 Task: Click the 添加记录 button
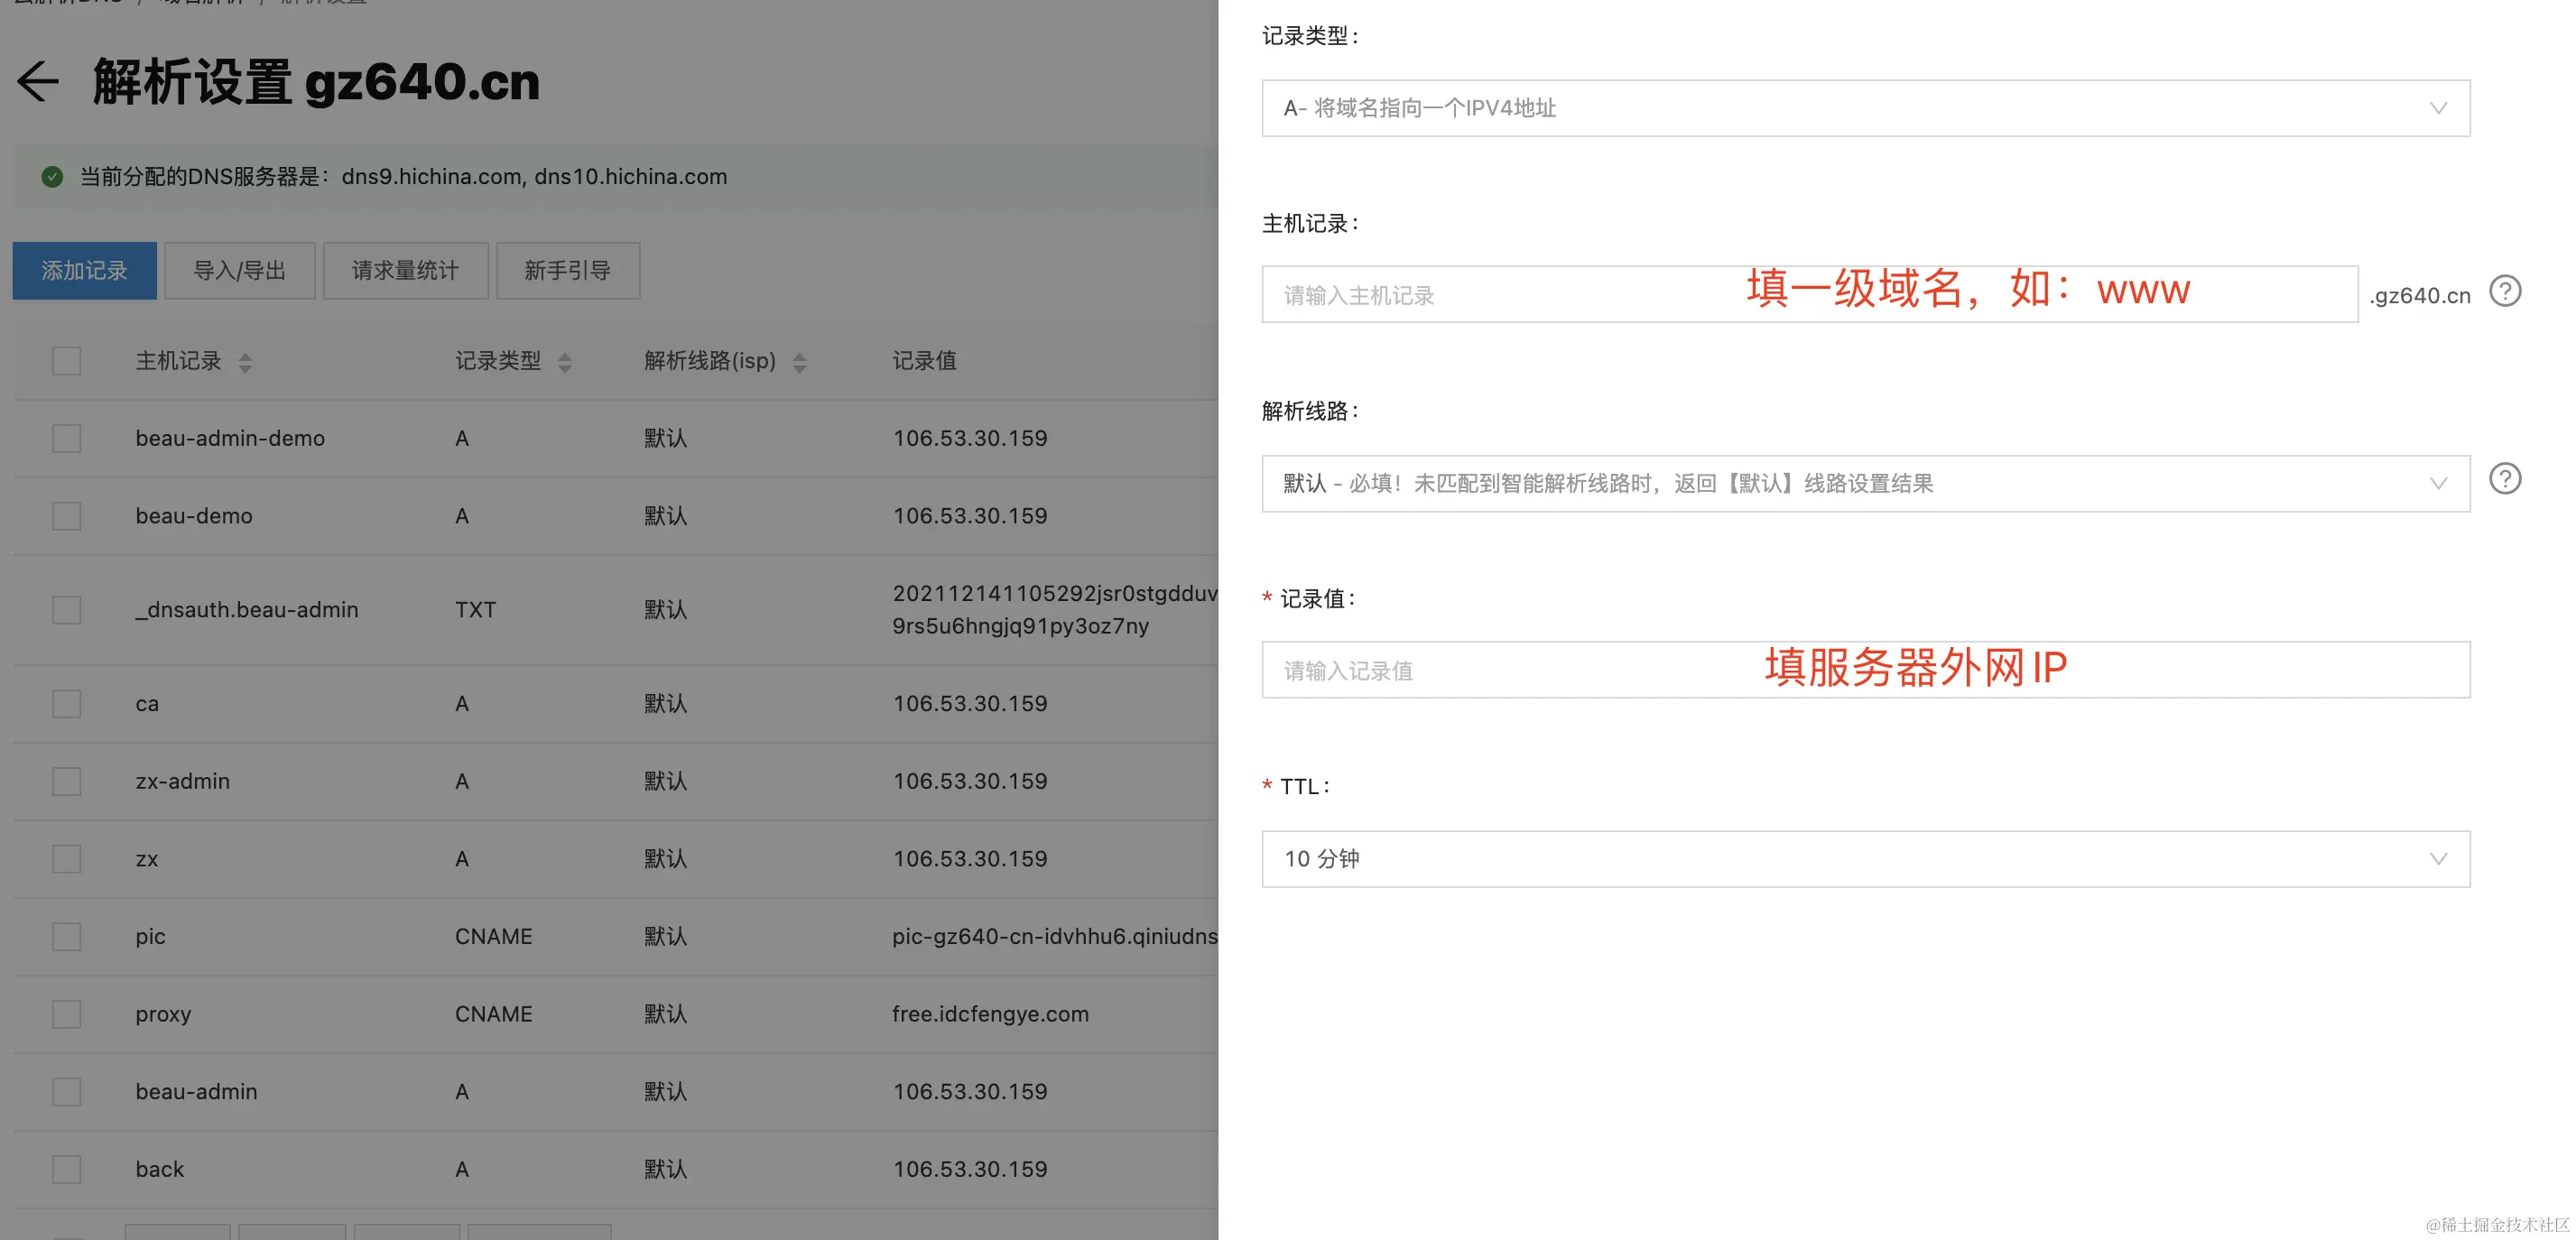(85, 270)
